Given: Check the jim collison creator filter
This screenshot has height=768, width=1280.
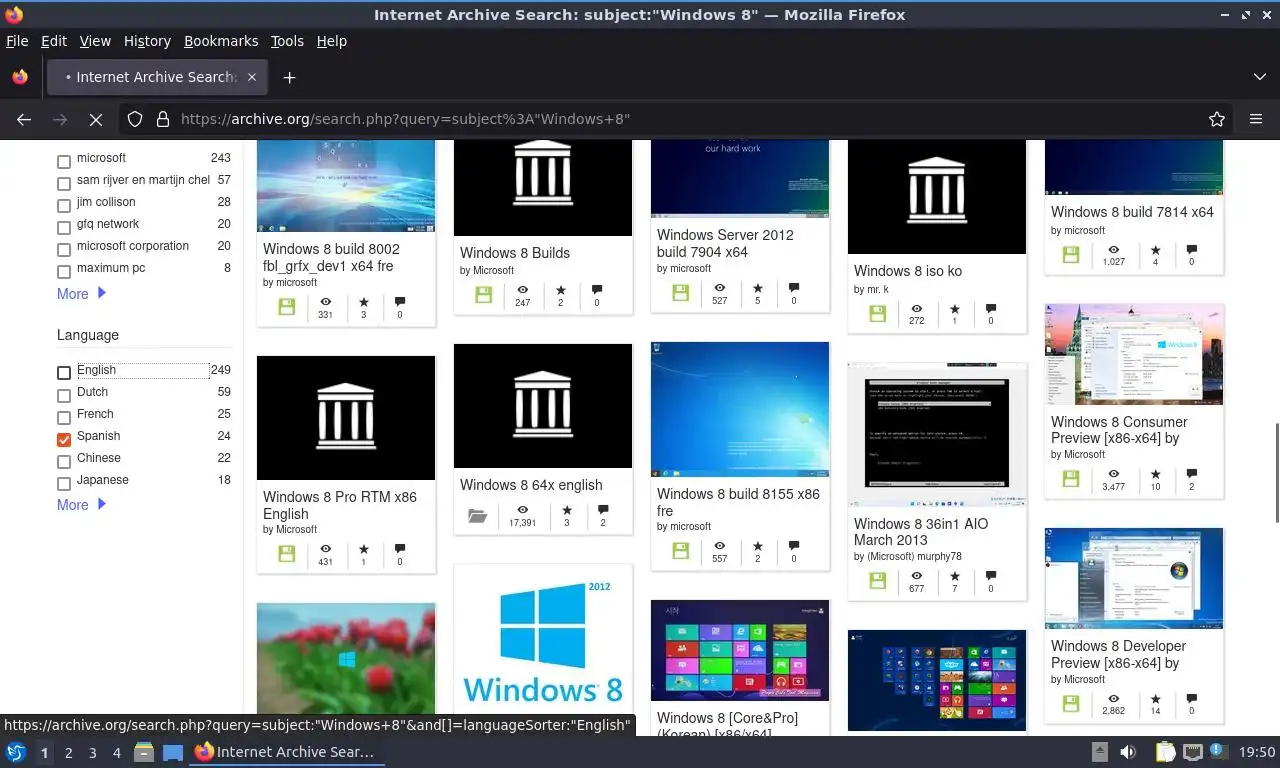Looking at the screenshot, I should point(64,205).
